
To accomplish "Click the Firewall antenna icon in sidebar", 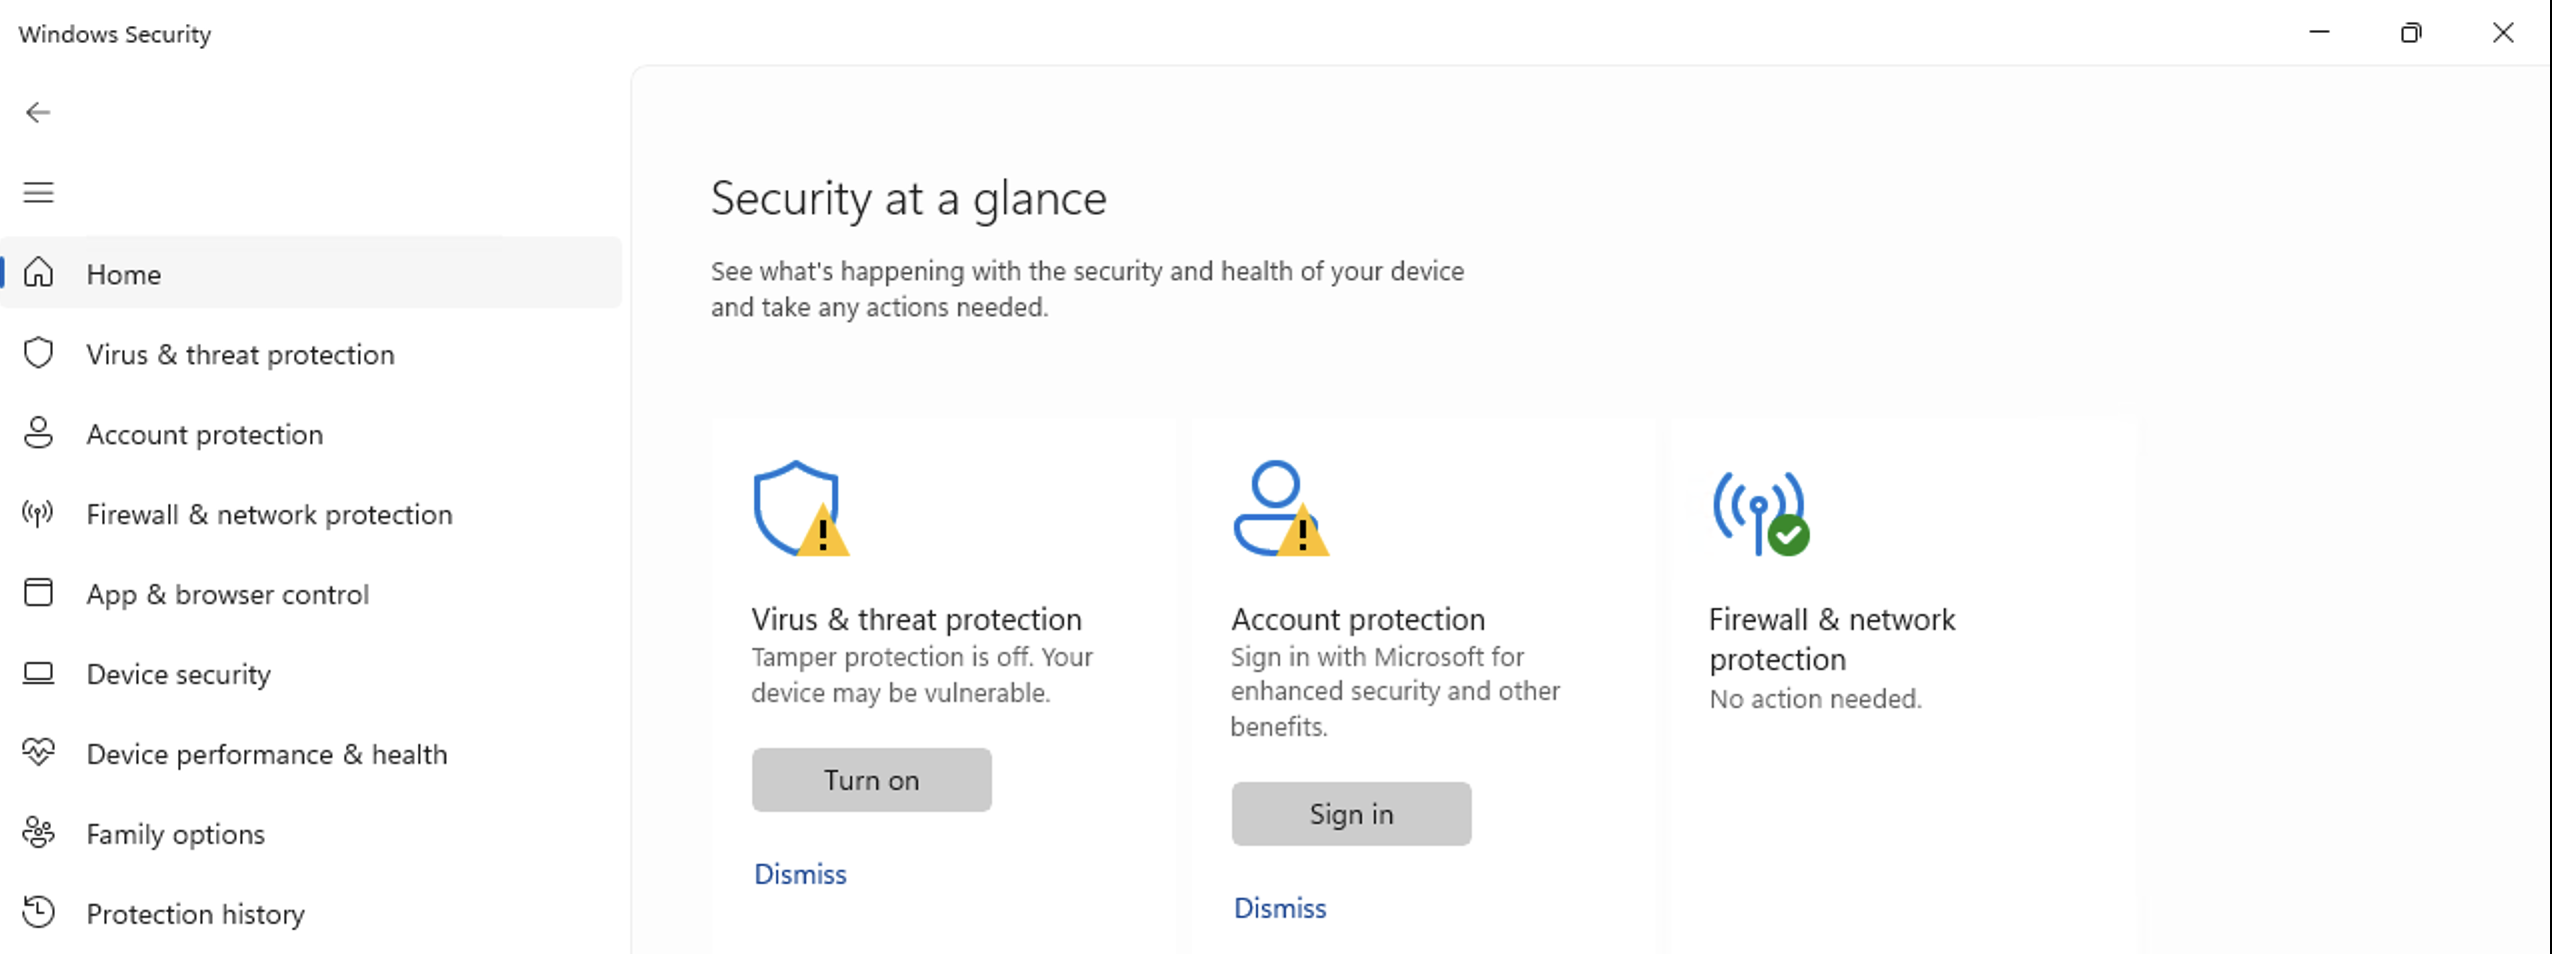I will click(x=38, y=514).
